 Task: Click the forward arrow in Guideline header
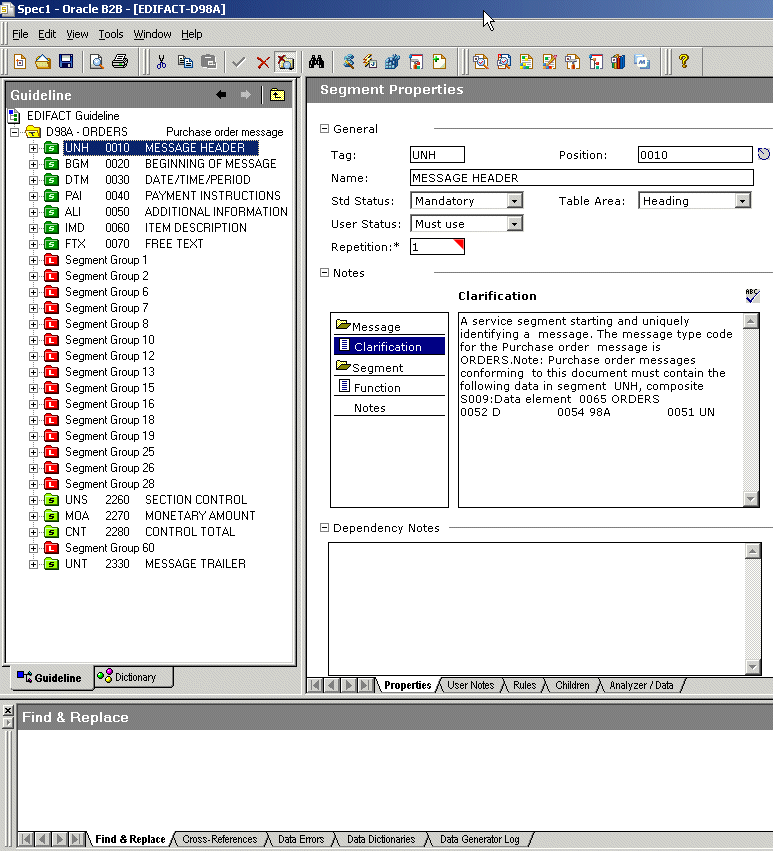pos(245,94)
